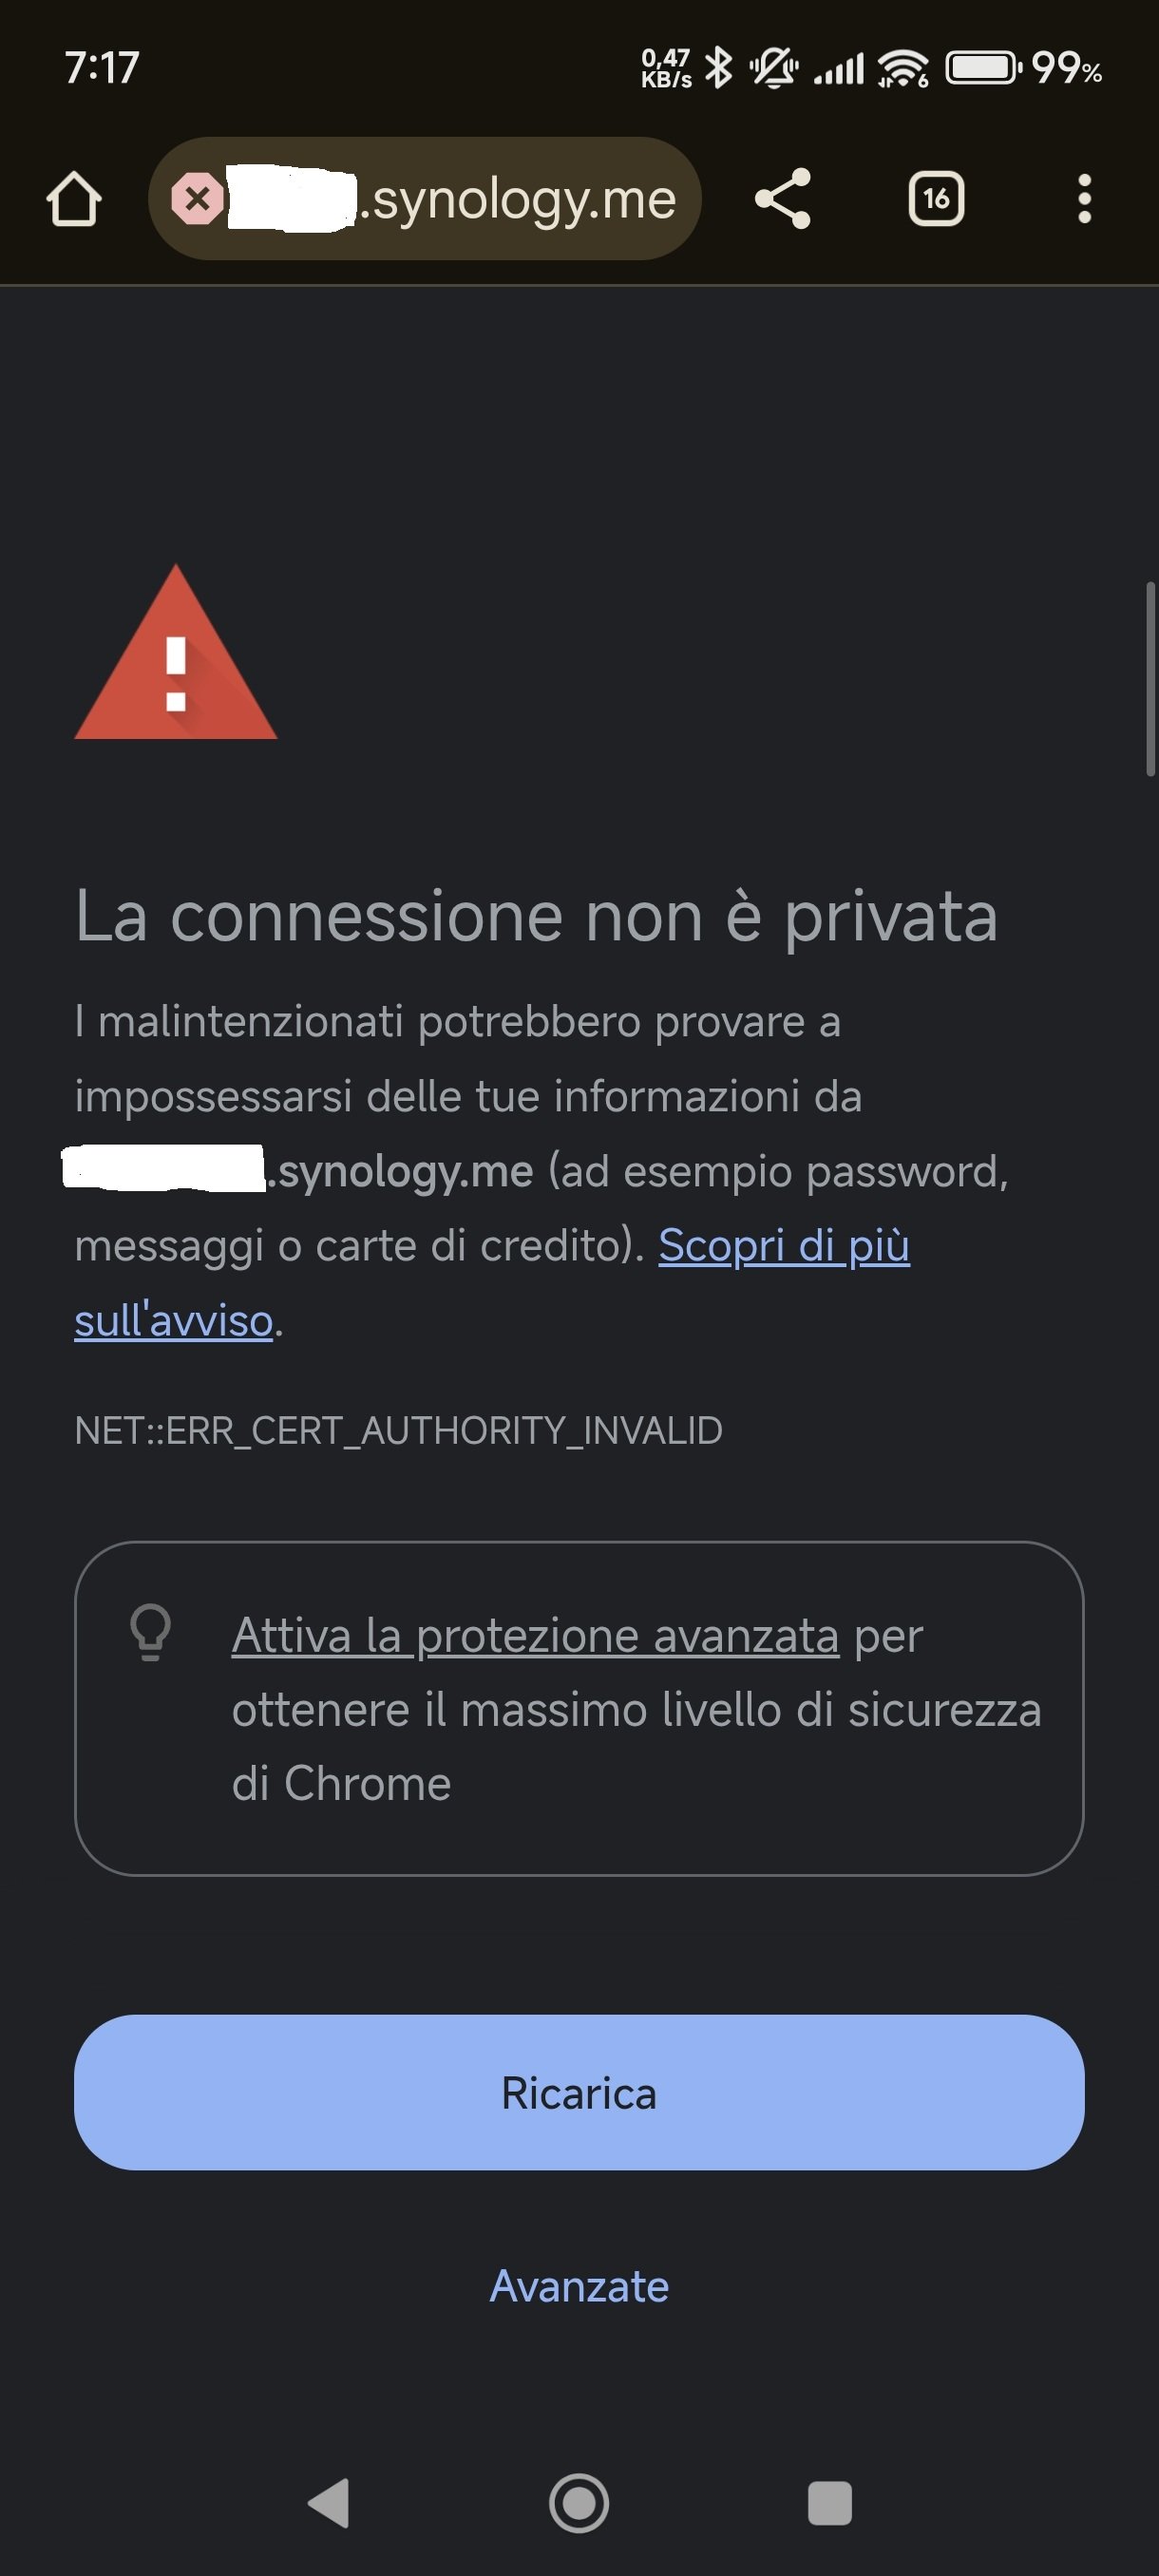This screenshot has width=1159, height=2576.
Task: Tap the not-secure warning icon in address bar
Action: click(197, 199)
